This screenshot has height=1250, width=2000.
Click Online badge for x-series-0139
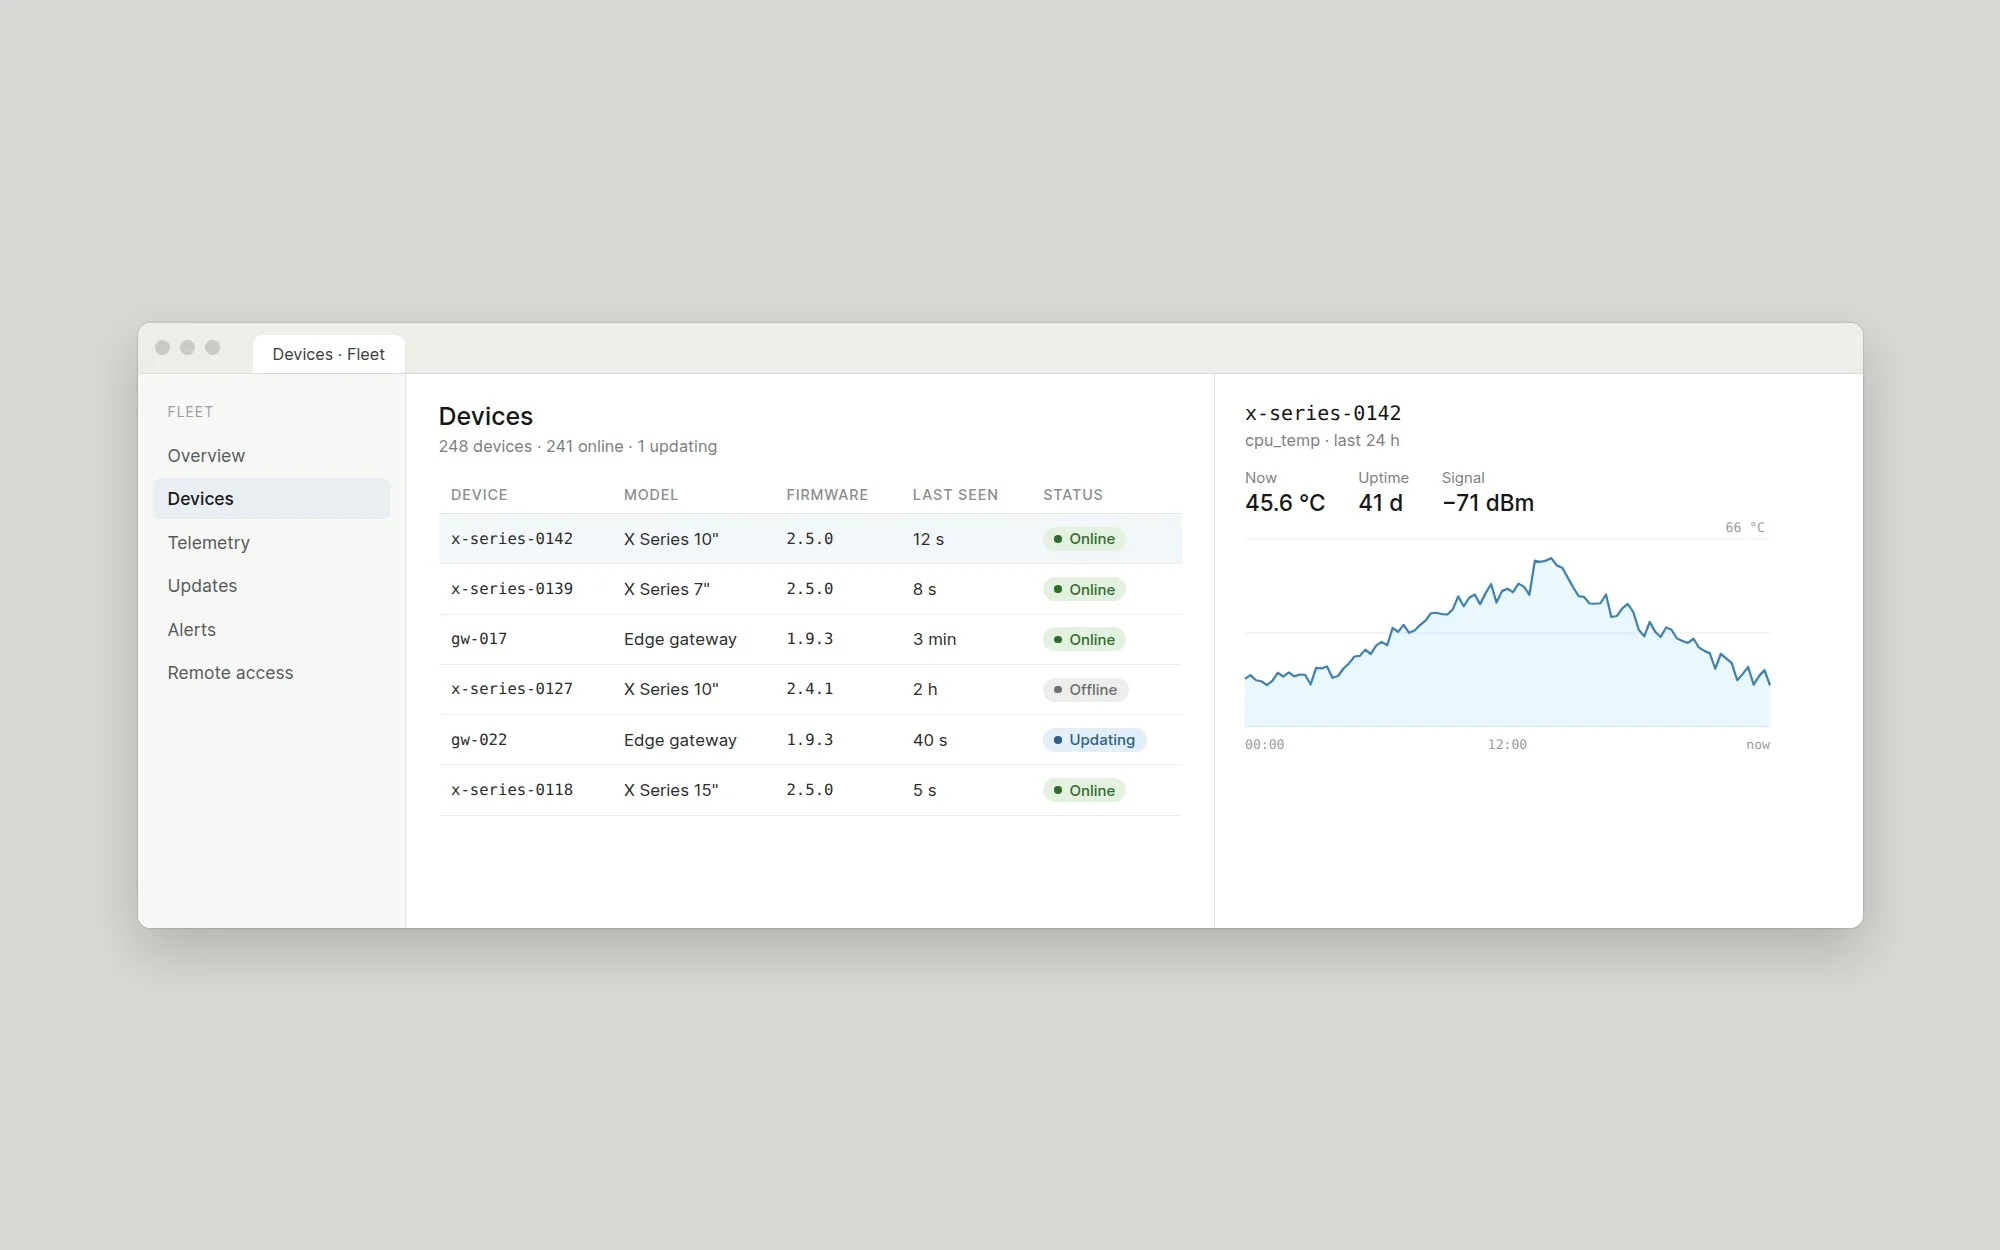[1084, 590]
